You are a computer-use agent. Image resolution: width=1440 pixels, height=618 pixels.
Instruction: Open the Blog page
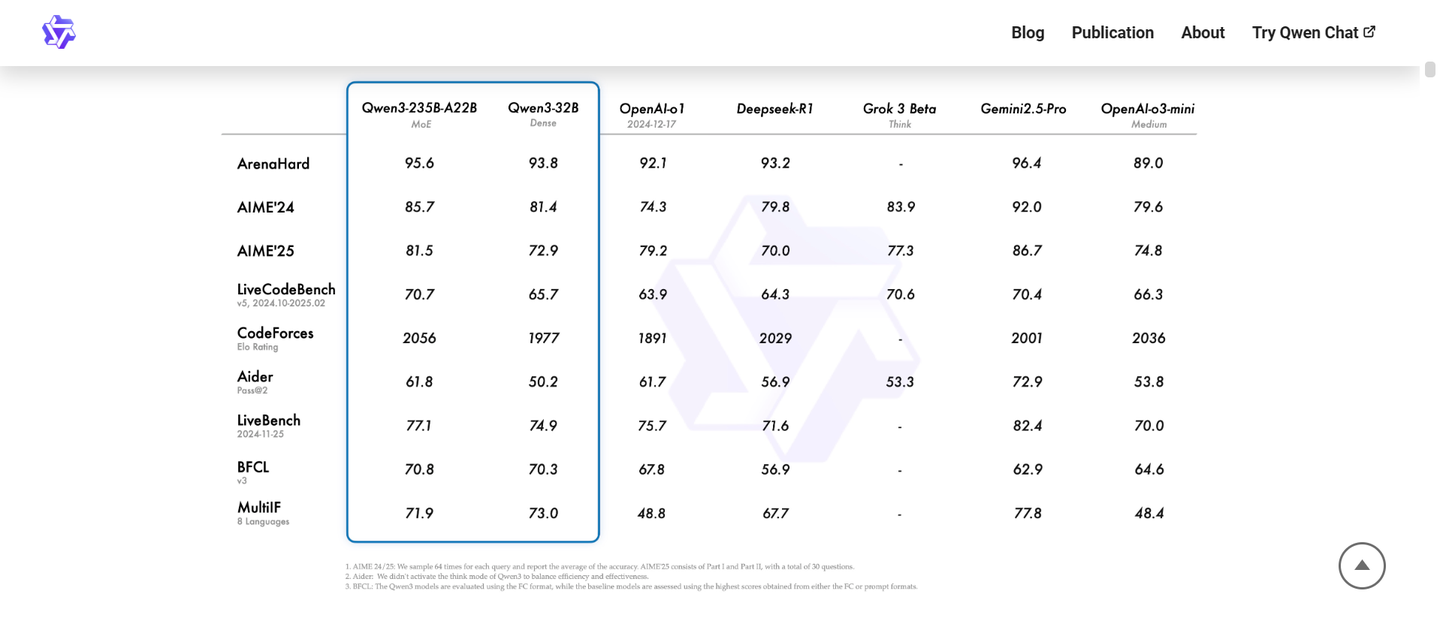[1027, 33]
